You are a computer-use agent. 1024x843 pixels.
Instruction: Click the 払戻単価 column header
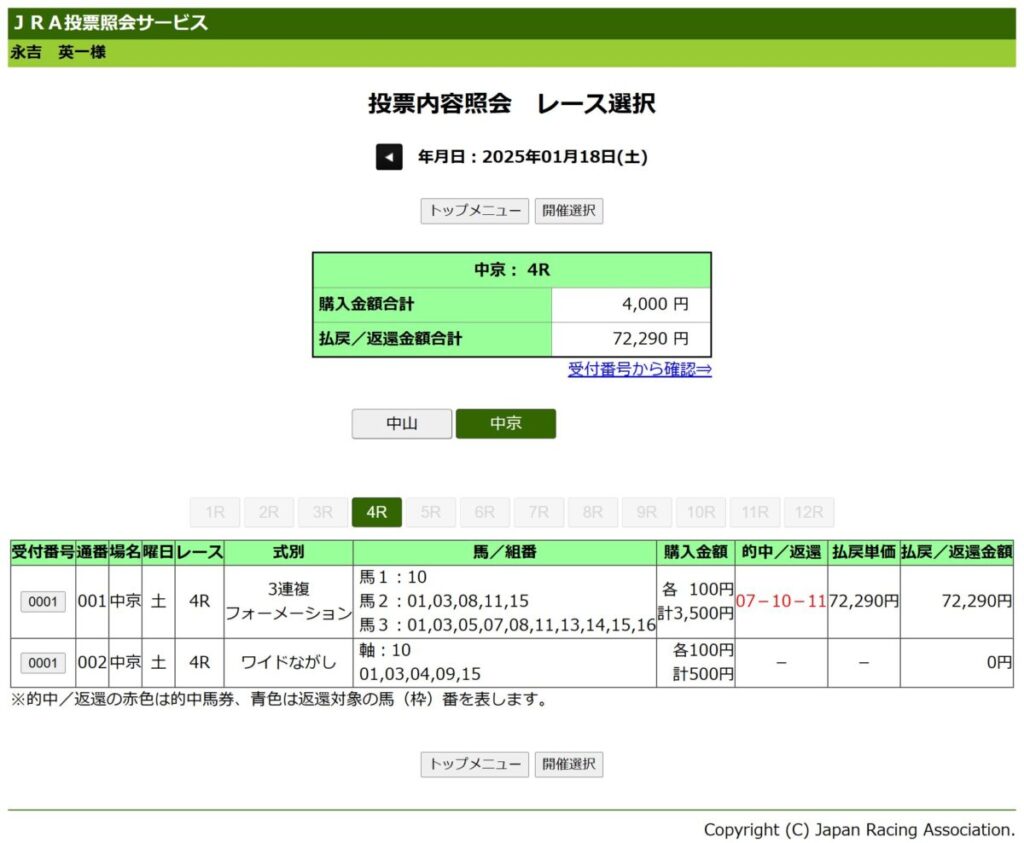click(863, 552)
